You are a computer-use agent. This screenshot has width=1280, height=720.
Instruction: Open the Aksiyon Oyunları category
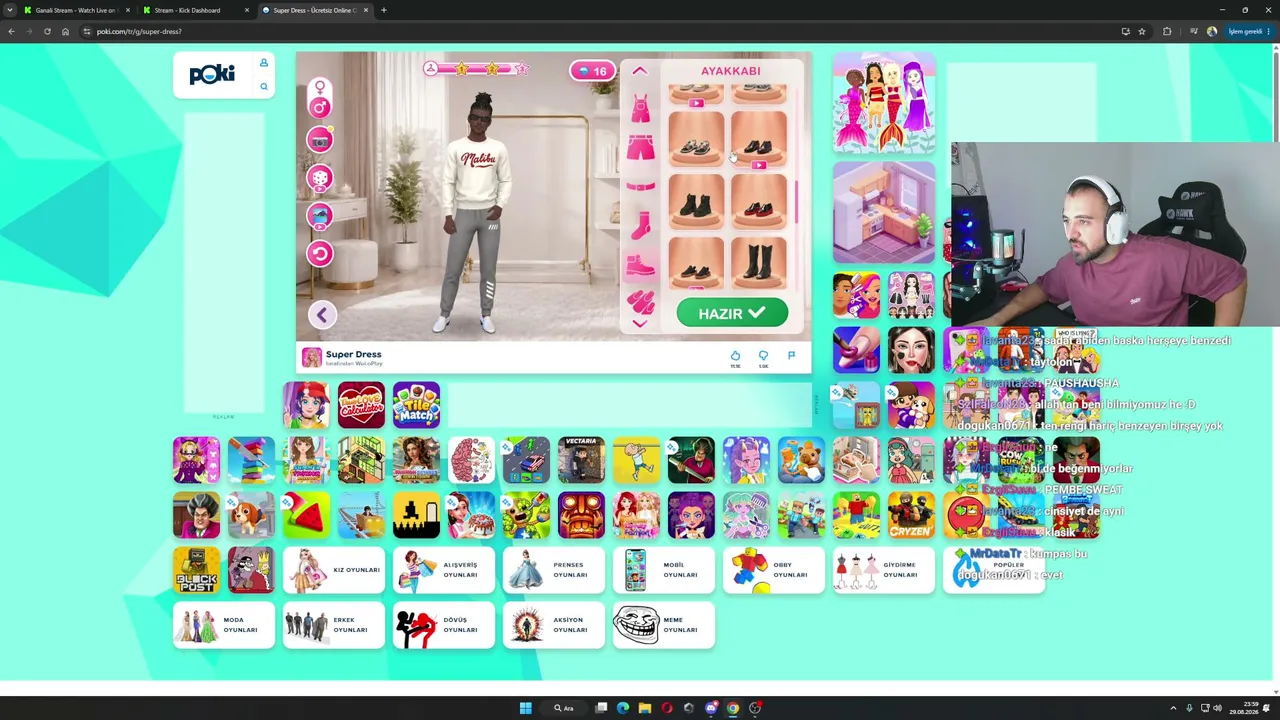point(554,625)
